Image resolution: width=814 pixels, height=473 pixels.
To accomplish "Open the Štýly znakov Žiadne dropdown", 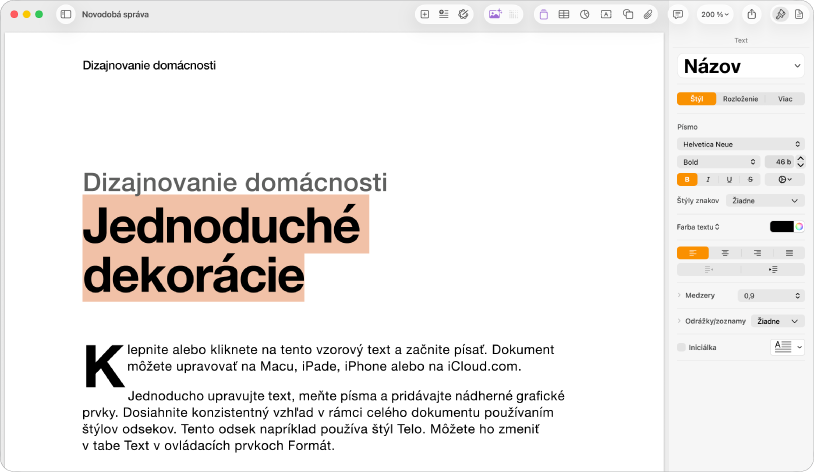I will point(765,200).
